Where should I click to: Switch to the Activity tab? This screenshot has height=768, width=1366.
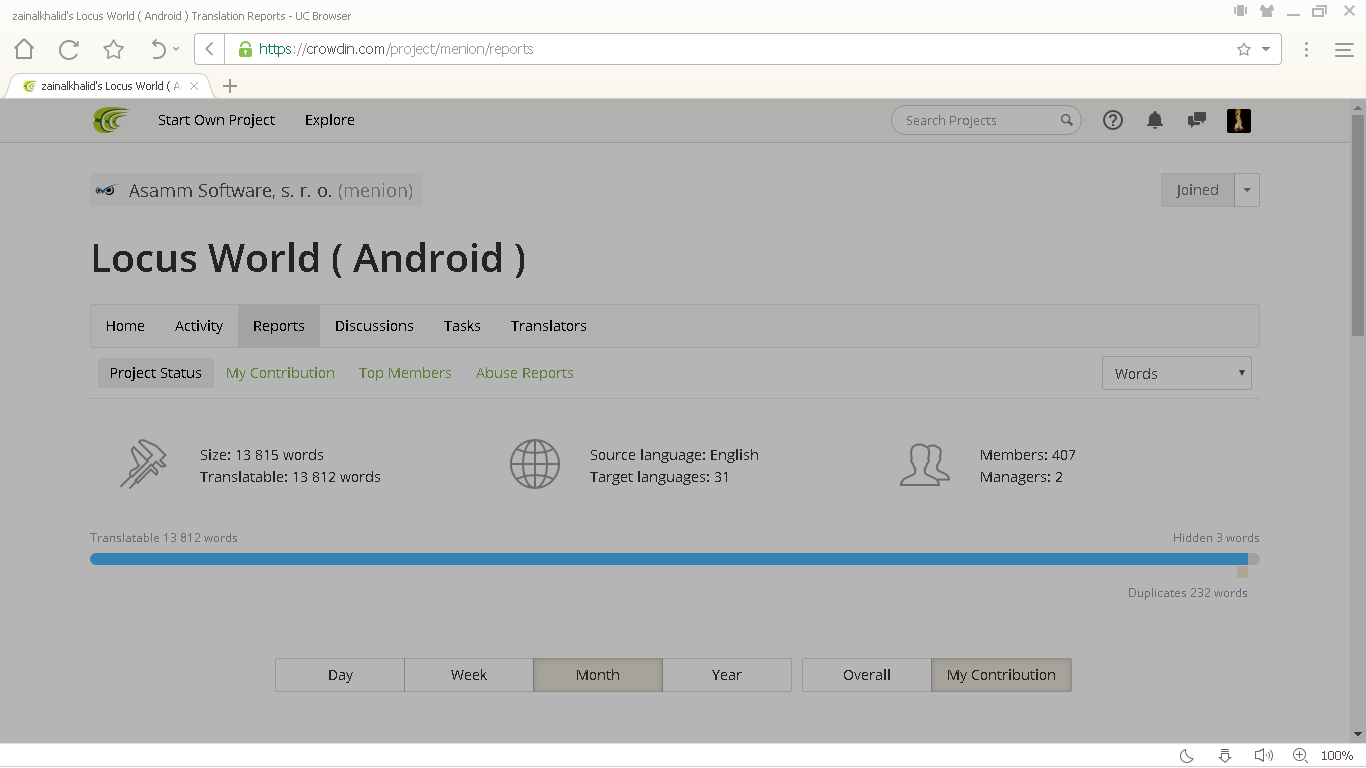[x=199, y=326]
